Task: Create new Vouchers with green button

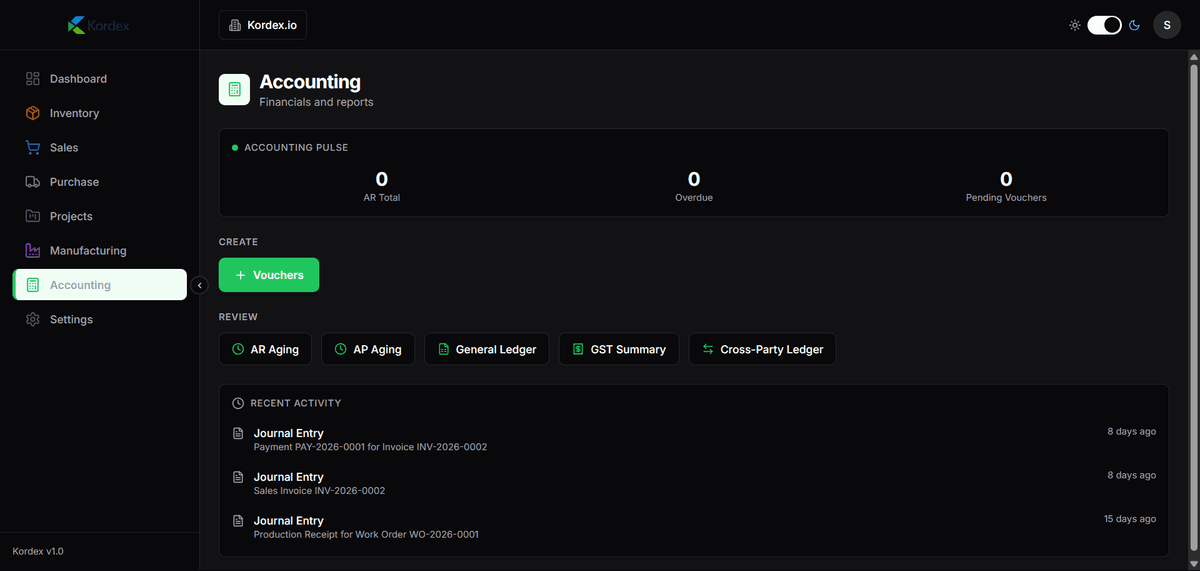Action: [x=269, y=275]
